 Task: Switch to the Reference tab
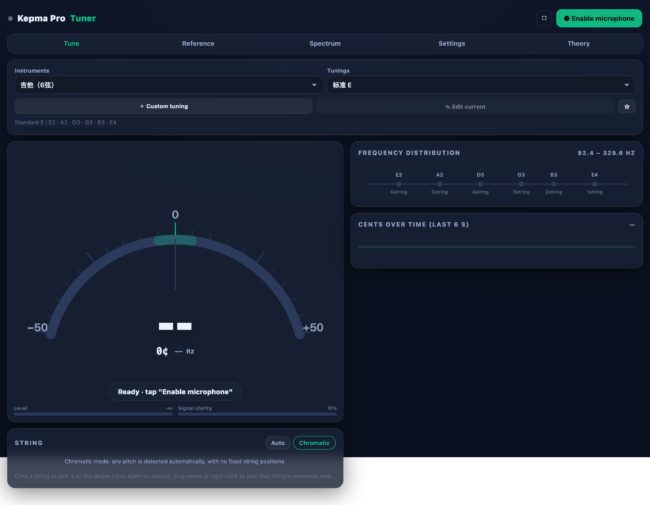click(198, 44)
